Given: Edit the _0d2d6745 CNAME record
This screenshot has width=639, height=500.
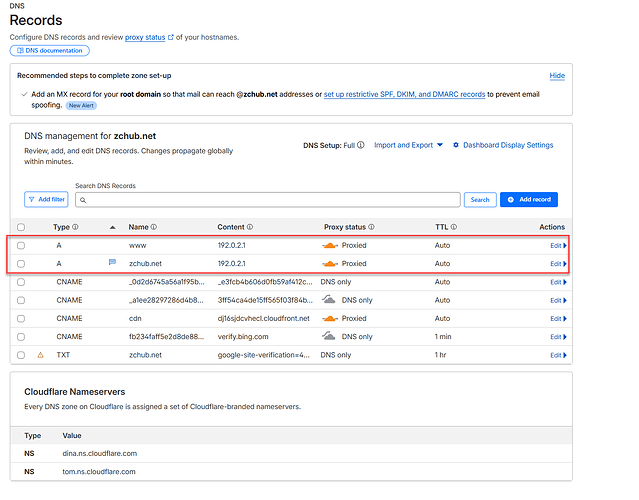Looking at the screenshot, I should (558, 282).
